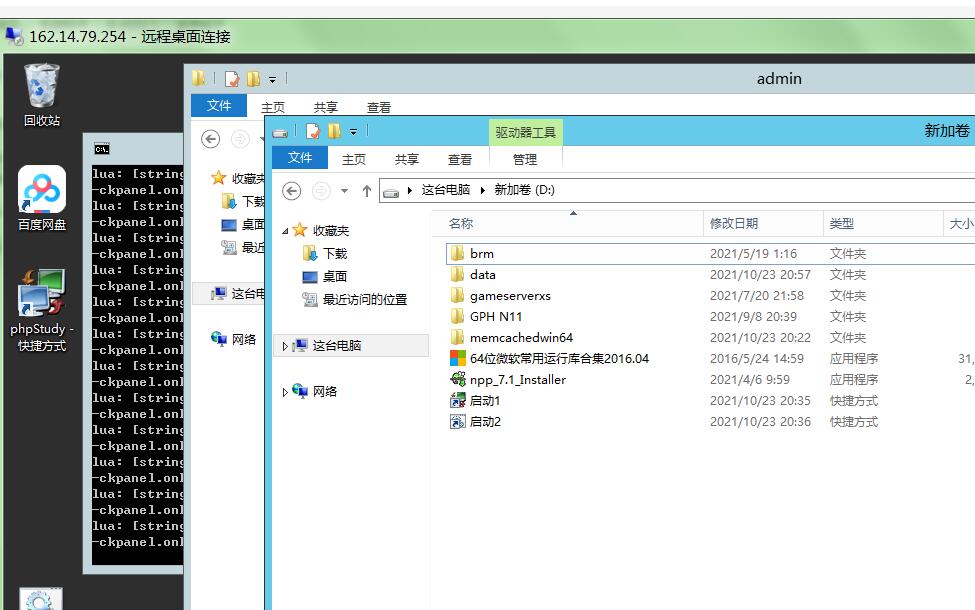Screen dimensions: 975x610
Task: Switch to the 查看 ribbon tab
Action: point(460,159)
